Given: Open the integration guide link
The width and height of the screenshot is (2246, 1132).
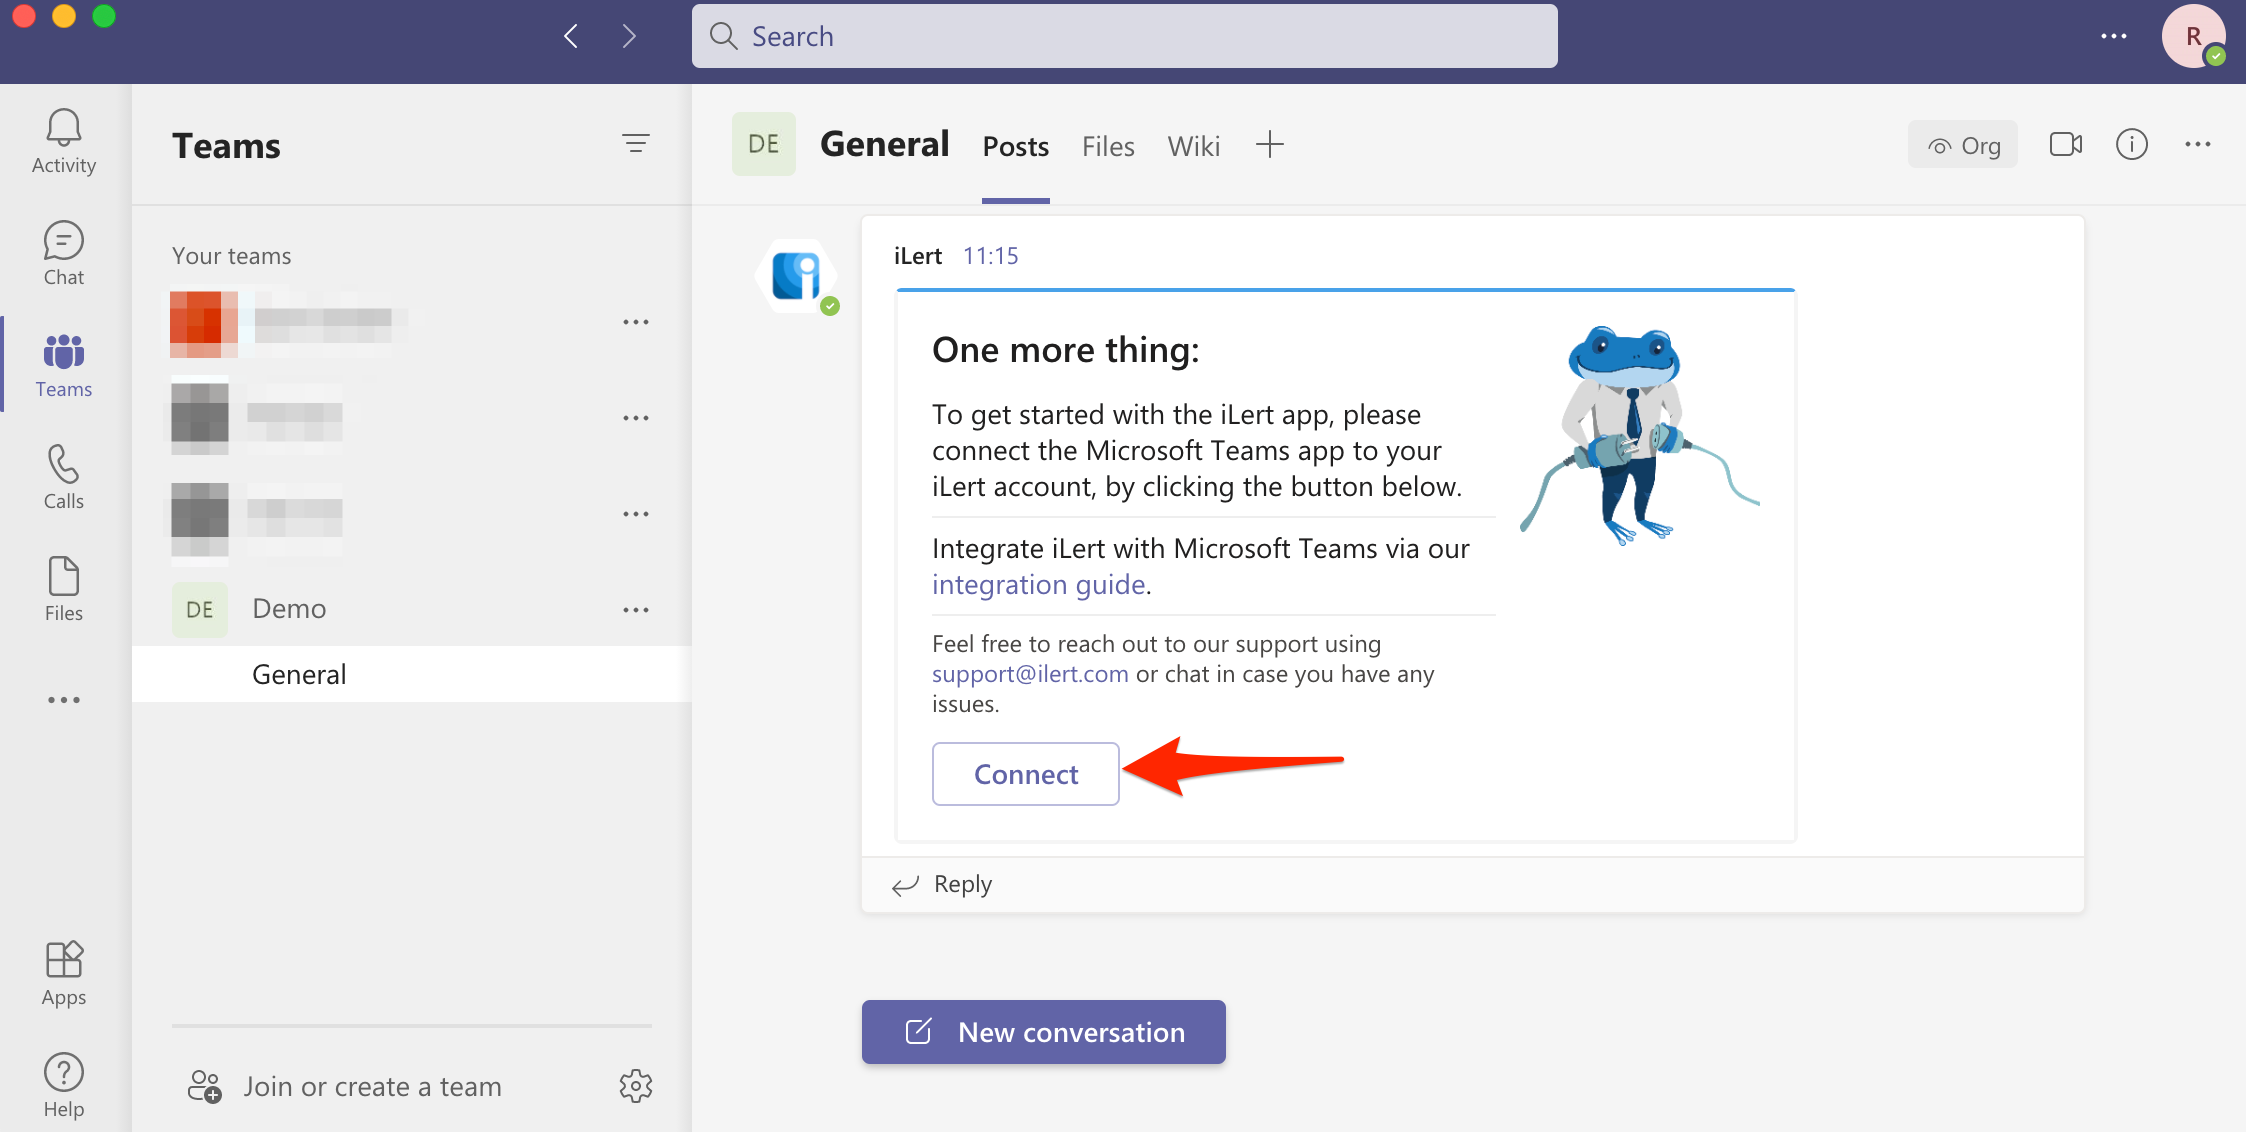Looking at the screenshot, I should click(x=1038, y=584).
